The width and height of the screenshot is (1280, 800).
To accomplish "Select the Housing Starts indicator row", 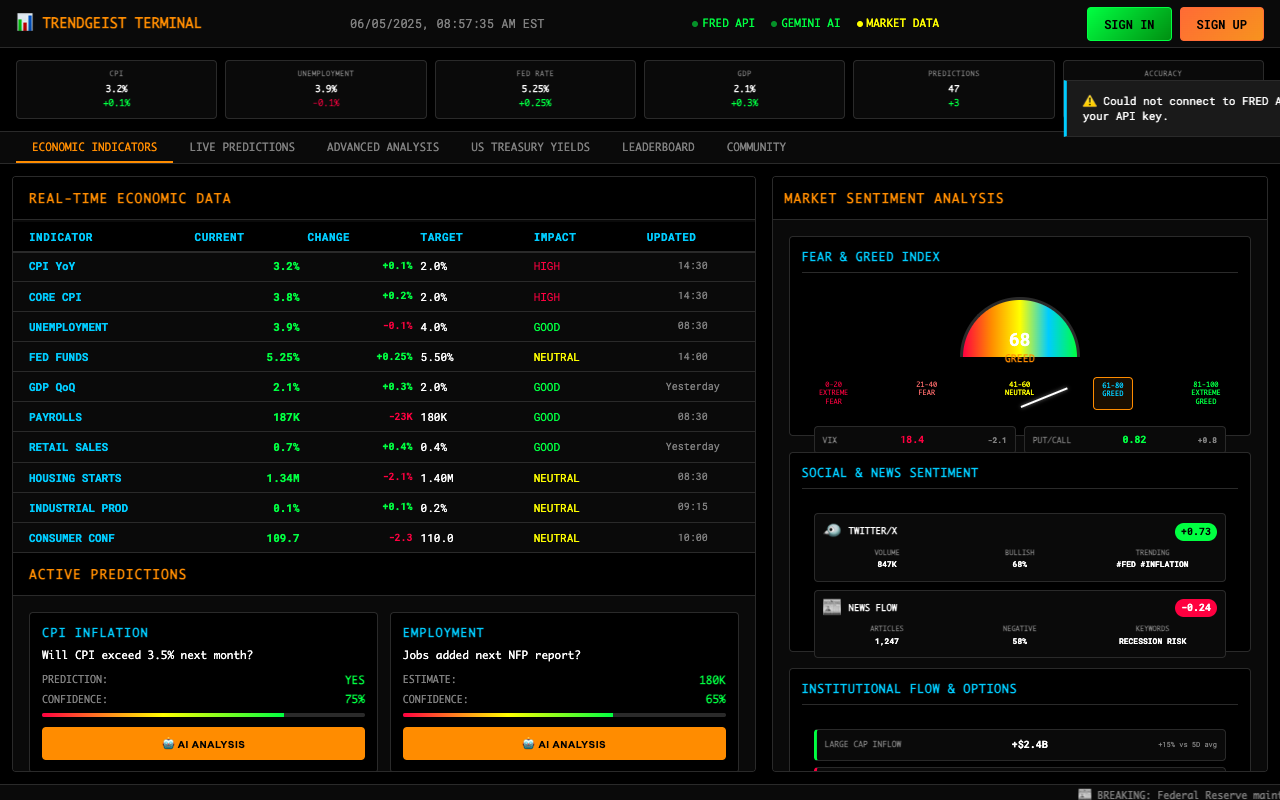I will click(x=384, y=478).
